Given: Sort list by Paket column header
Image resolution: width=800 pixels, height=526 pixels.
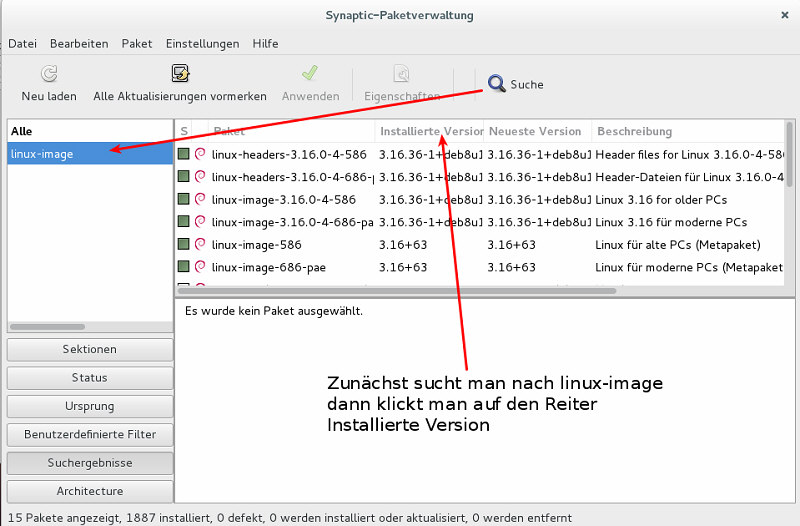Looking at the screenshot, I should (x=290, y=131).
